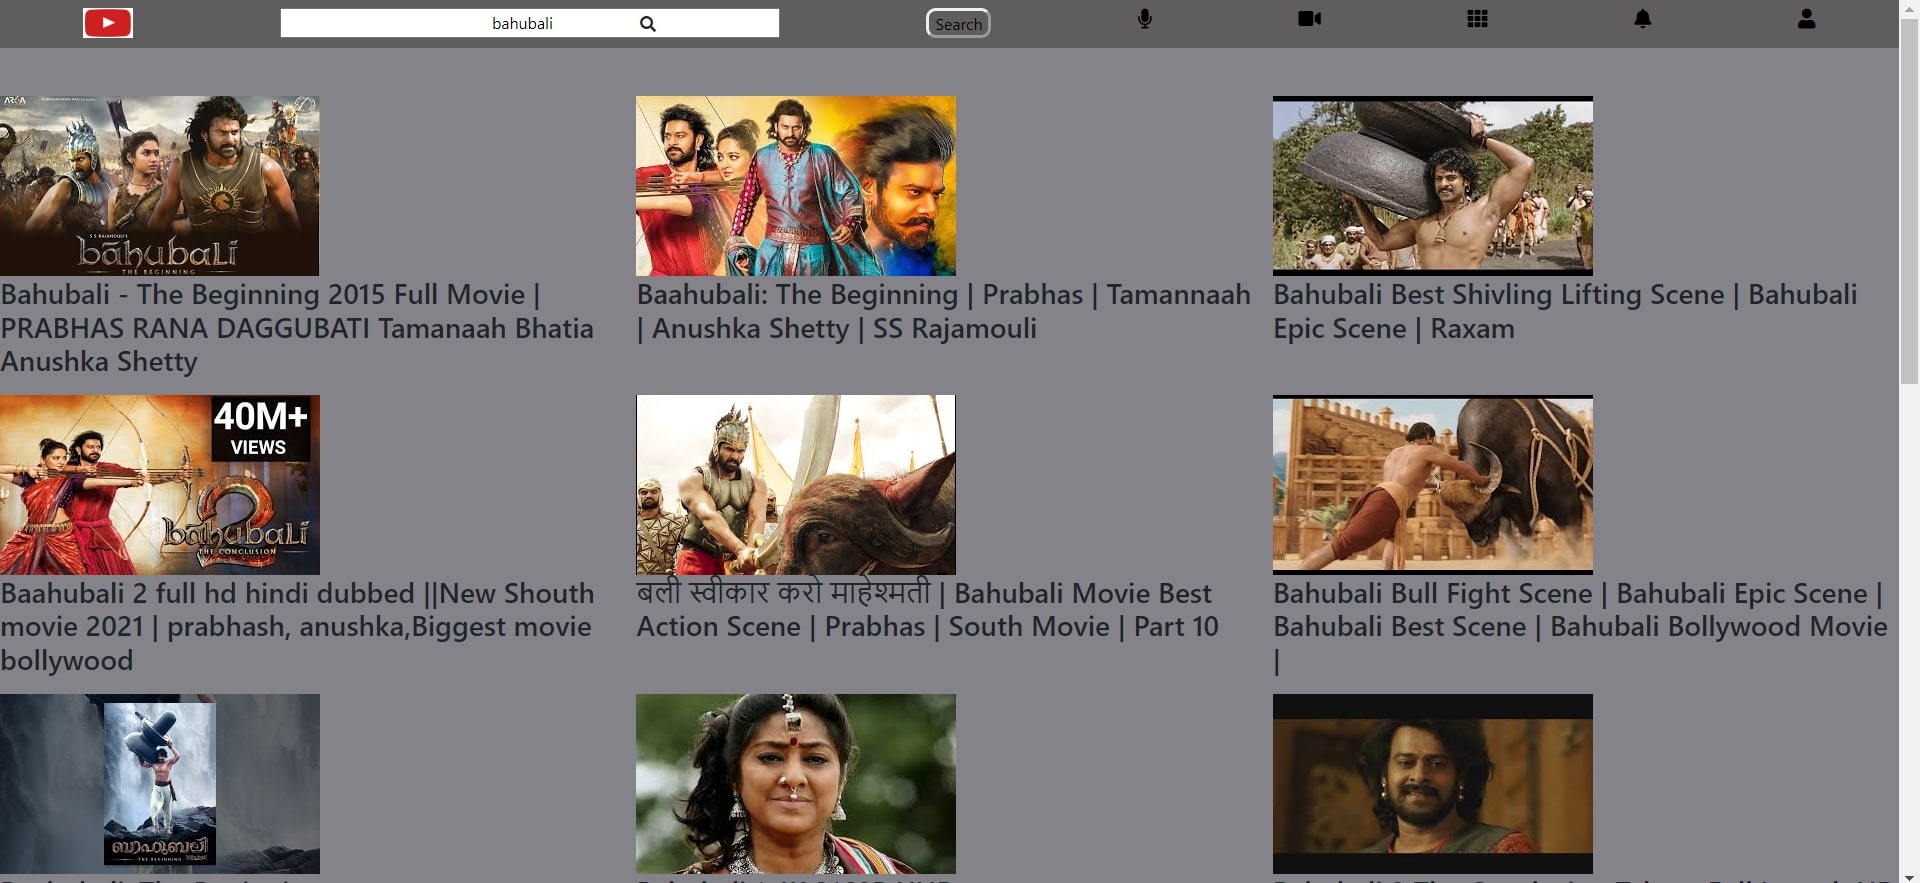Open the Bahubali Movie Best Action Scene thumbnail

[x=796, y=485]
